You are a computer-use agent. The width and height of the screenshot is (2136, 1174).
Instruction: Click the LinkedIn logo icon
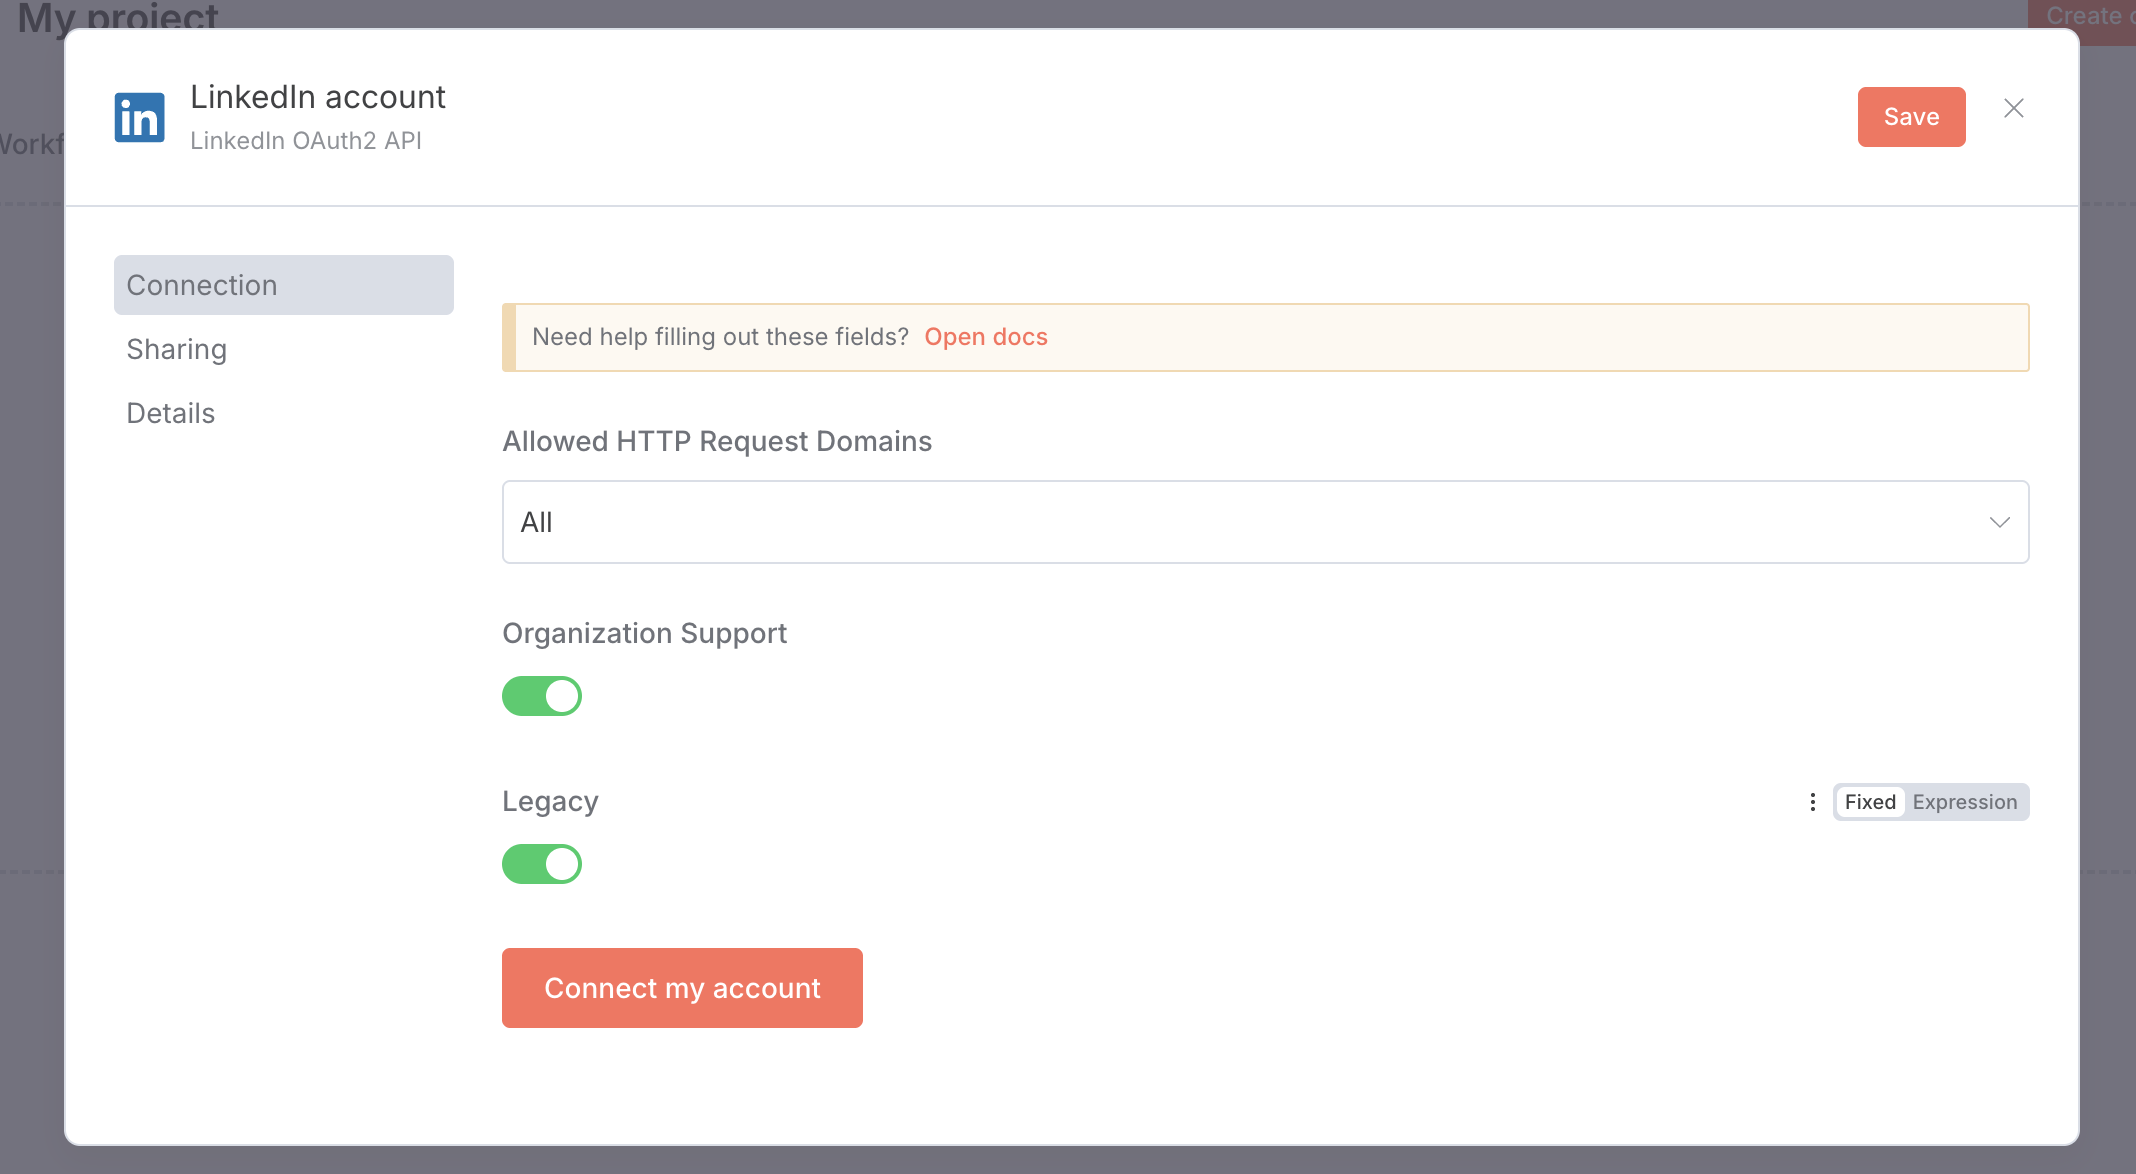coord(139,118)
